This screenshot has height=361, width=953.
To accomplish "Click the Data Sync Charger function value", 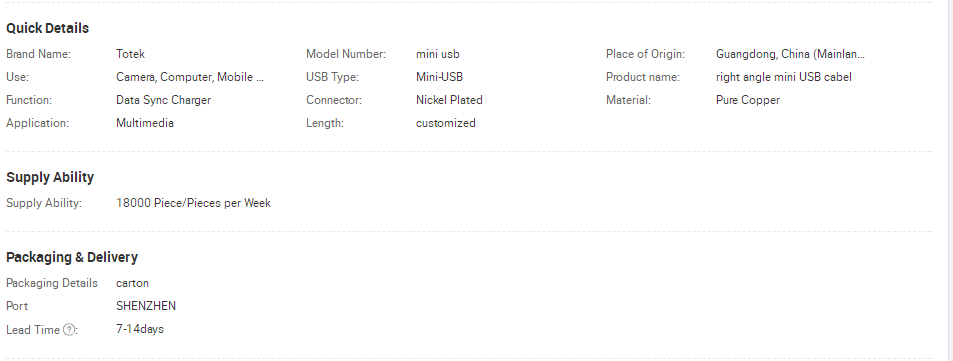I will pos(163,100).
